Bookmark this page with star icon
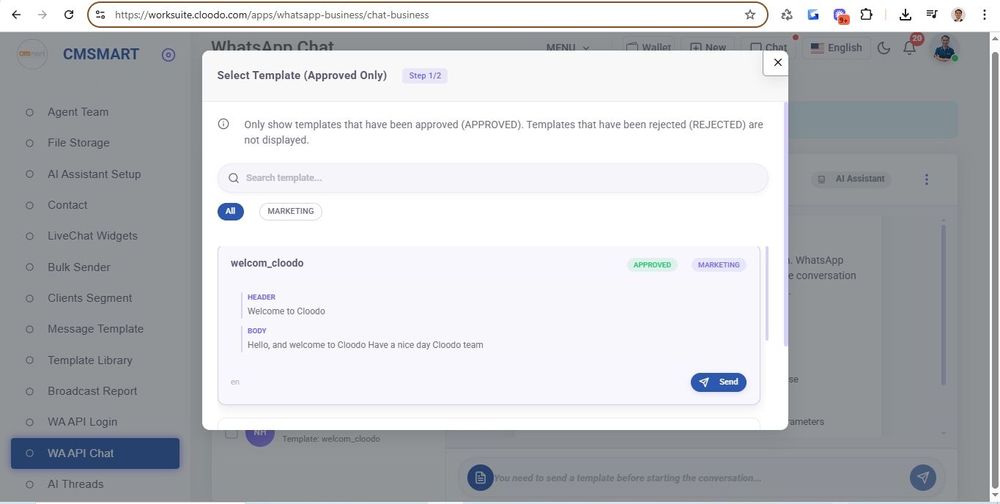 750,15
